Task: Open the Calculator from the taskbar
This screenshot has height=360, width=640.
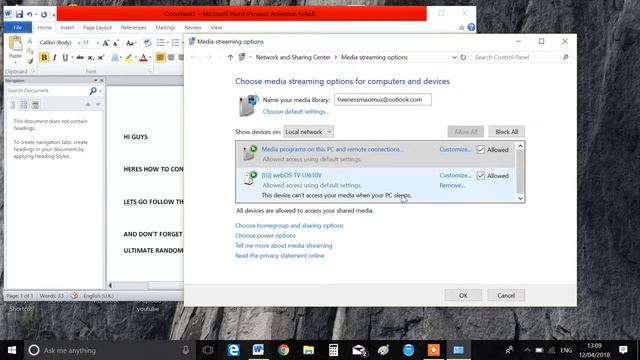Action: click(333, 350)
